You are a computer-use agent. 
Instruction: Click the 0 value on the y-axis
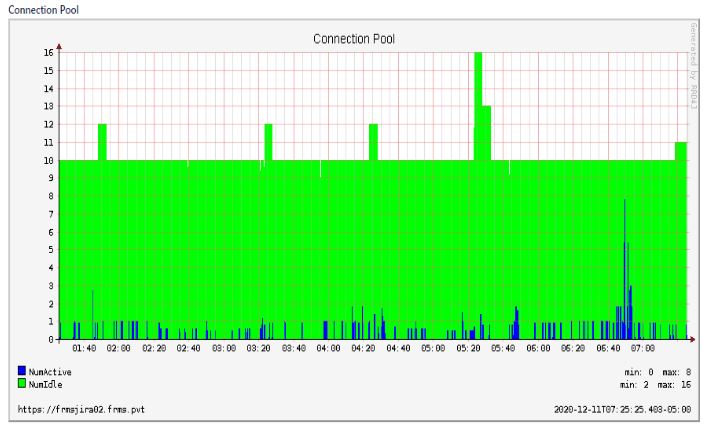(51, 339)
